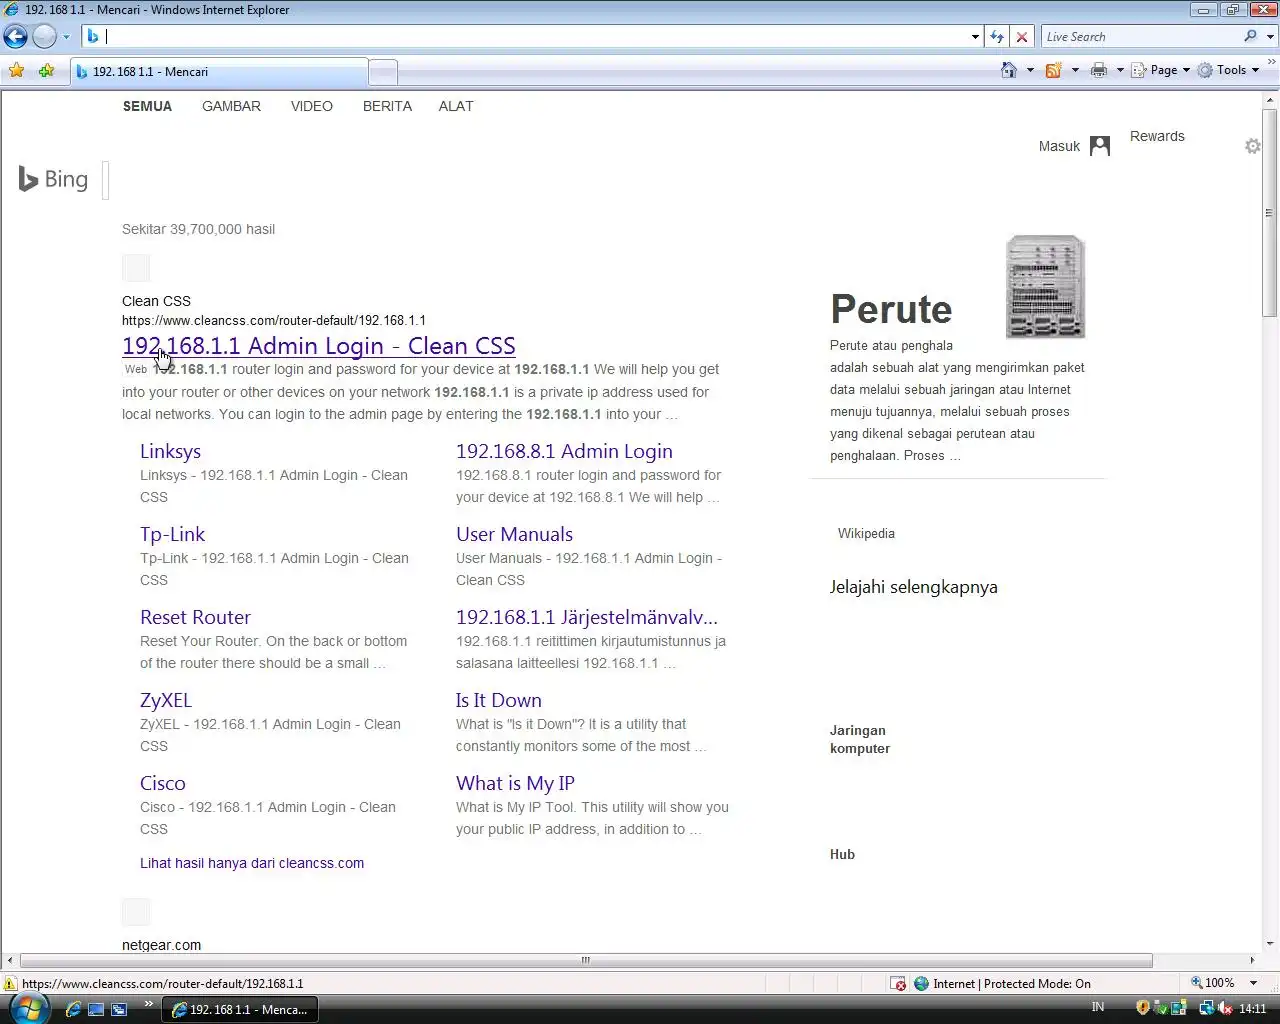The height and width of the screenshot is (1024, 1280).
Task: Click the 100% zoom level button
Action: (x=1212, y=984)
